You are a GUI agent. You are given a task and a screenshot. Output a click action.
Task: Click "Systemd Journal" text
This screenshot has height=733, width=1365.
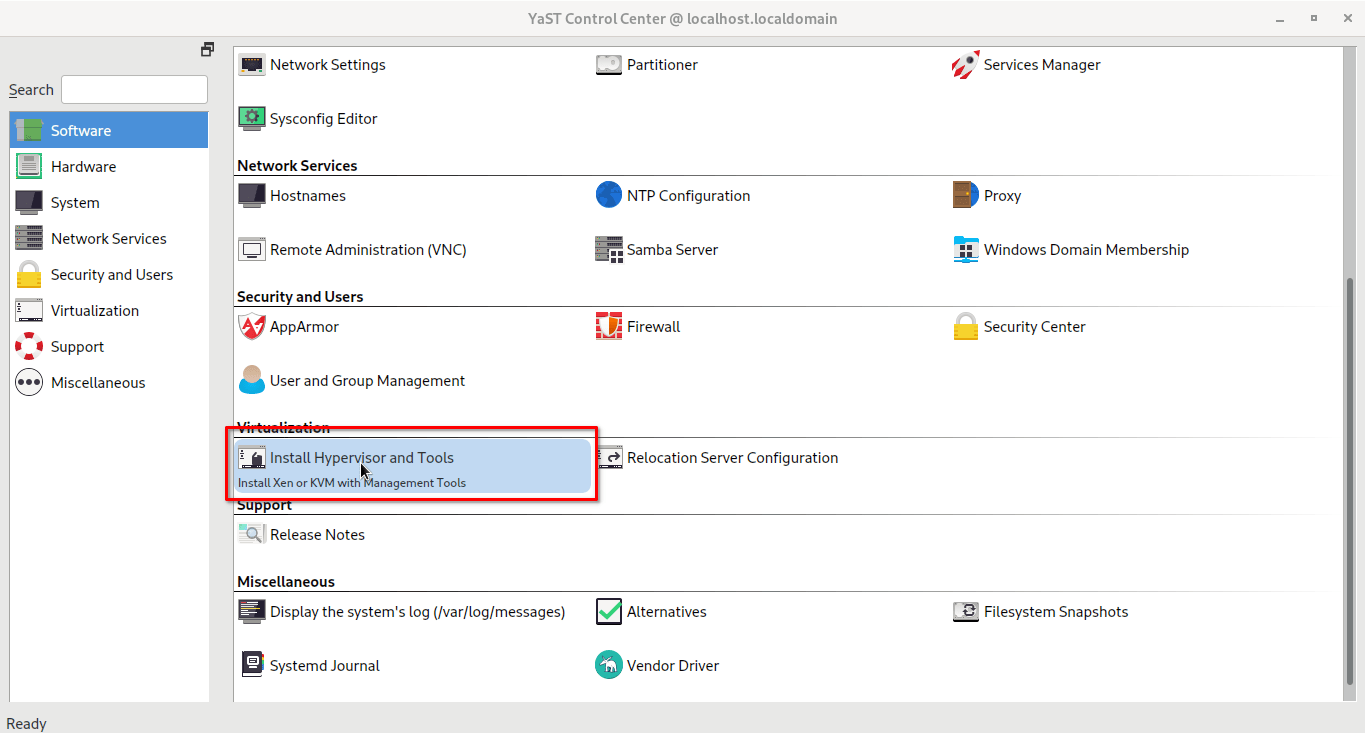(x=325, y=666)
